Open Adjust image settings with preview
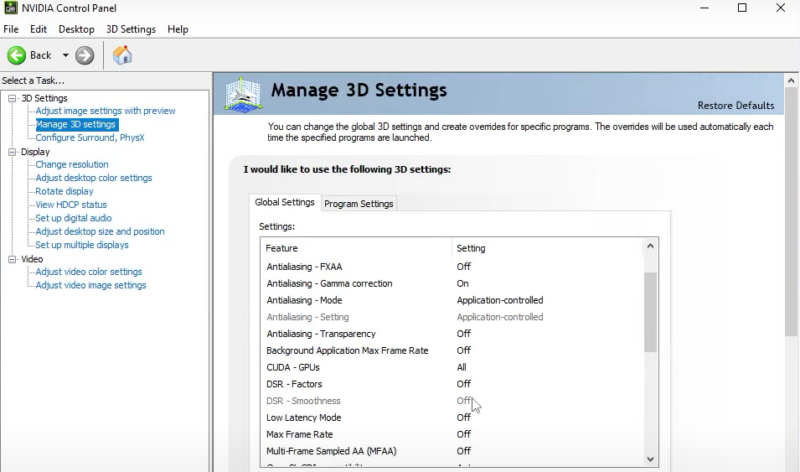Viewport: 800px width, 472px height. tap(105, 111)
